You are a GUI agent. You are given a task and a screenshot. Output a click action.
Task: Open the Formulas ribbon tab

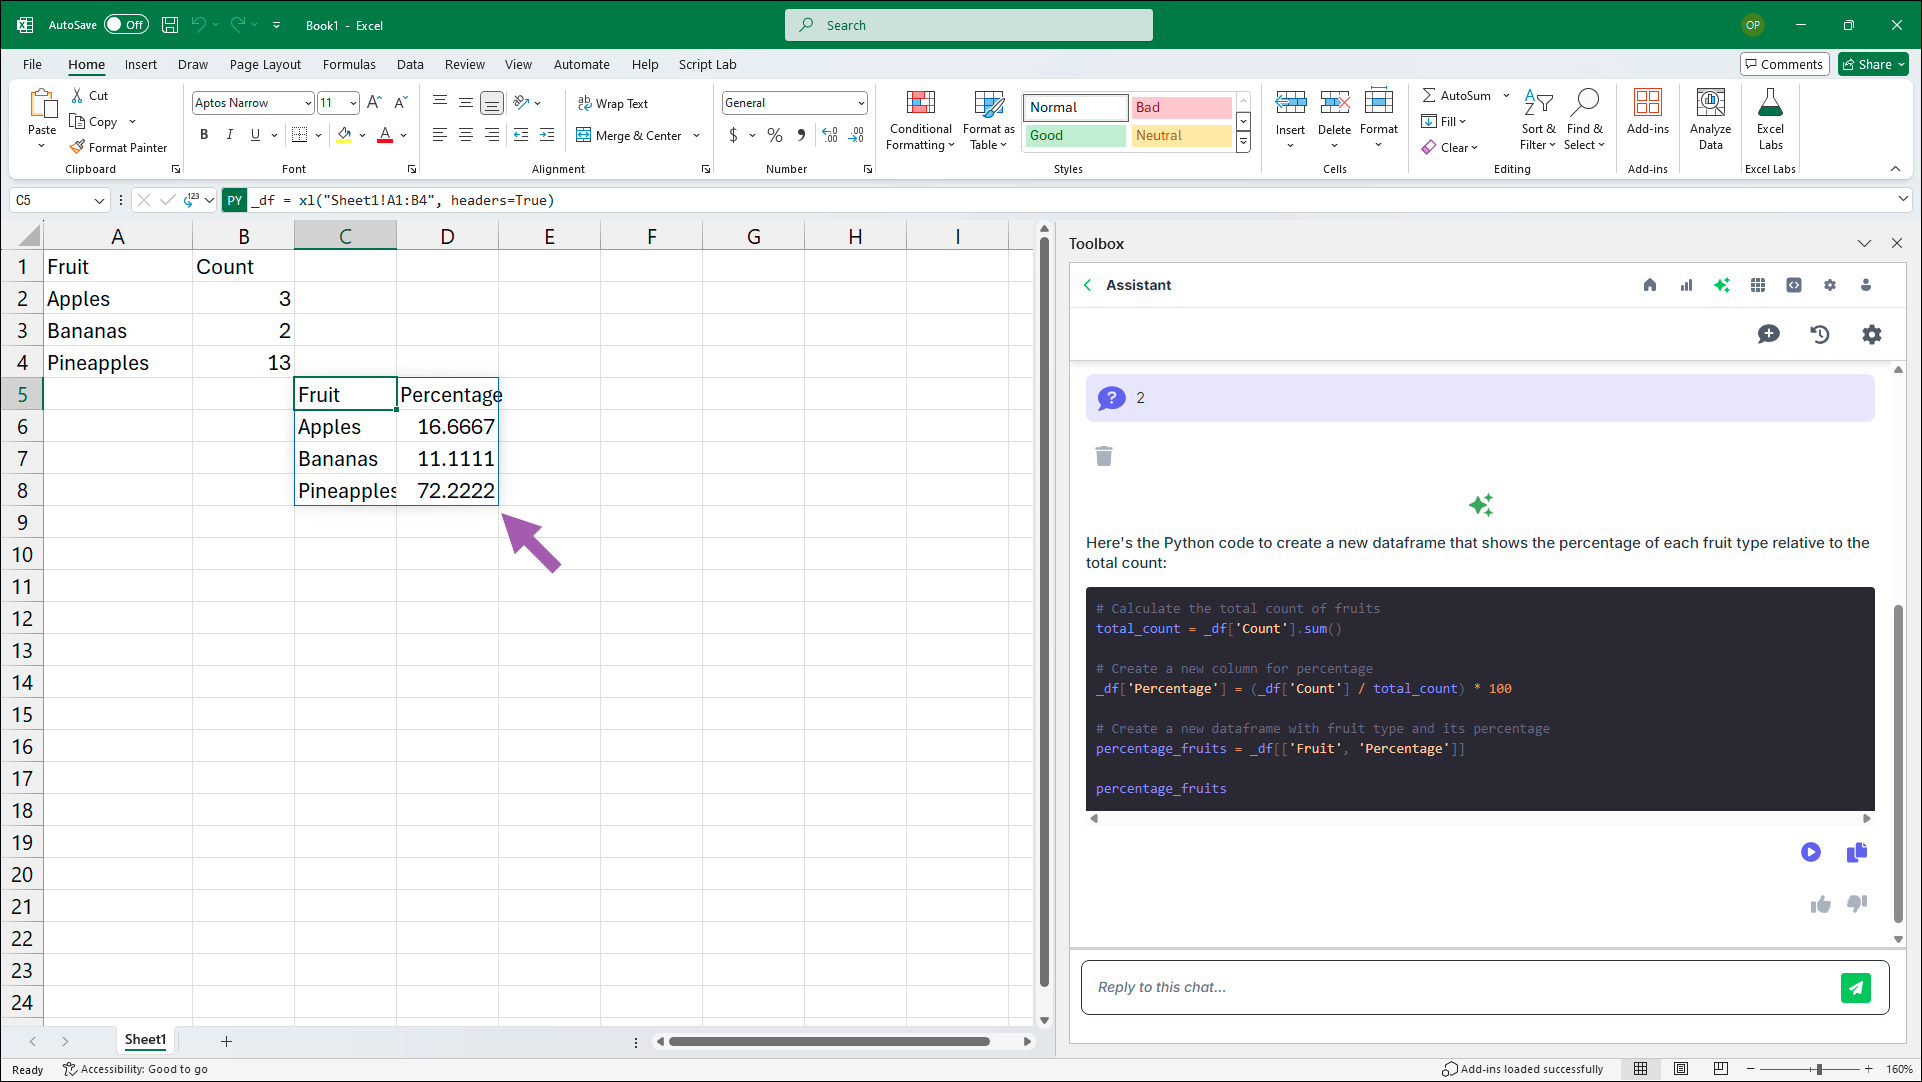tap(349, 64)
